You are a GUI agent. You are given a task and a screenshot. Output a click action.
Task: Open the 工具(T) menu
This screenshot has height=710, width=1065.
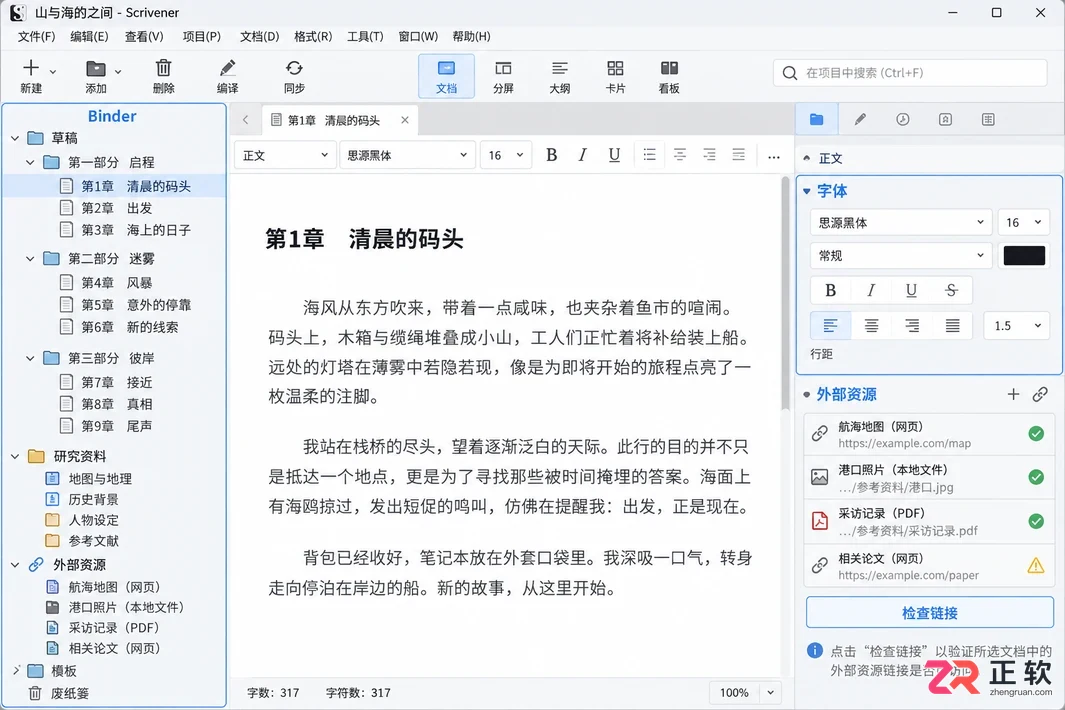[365, 36]
